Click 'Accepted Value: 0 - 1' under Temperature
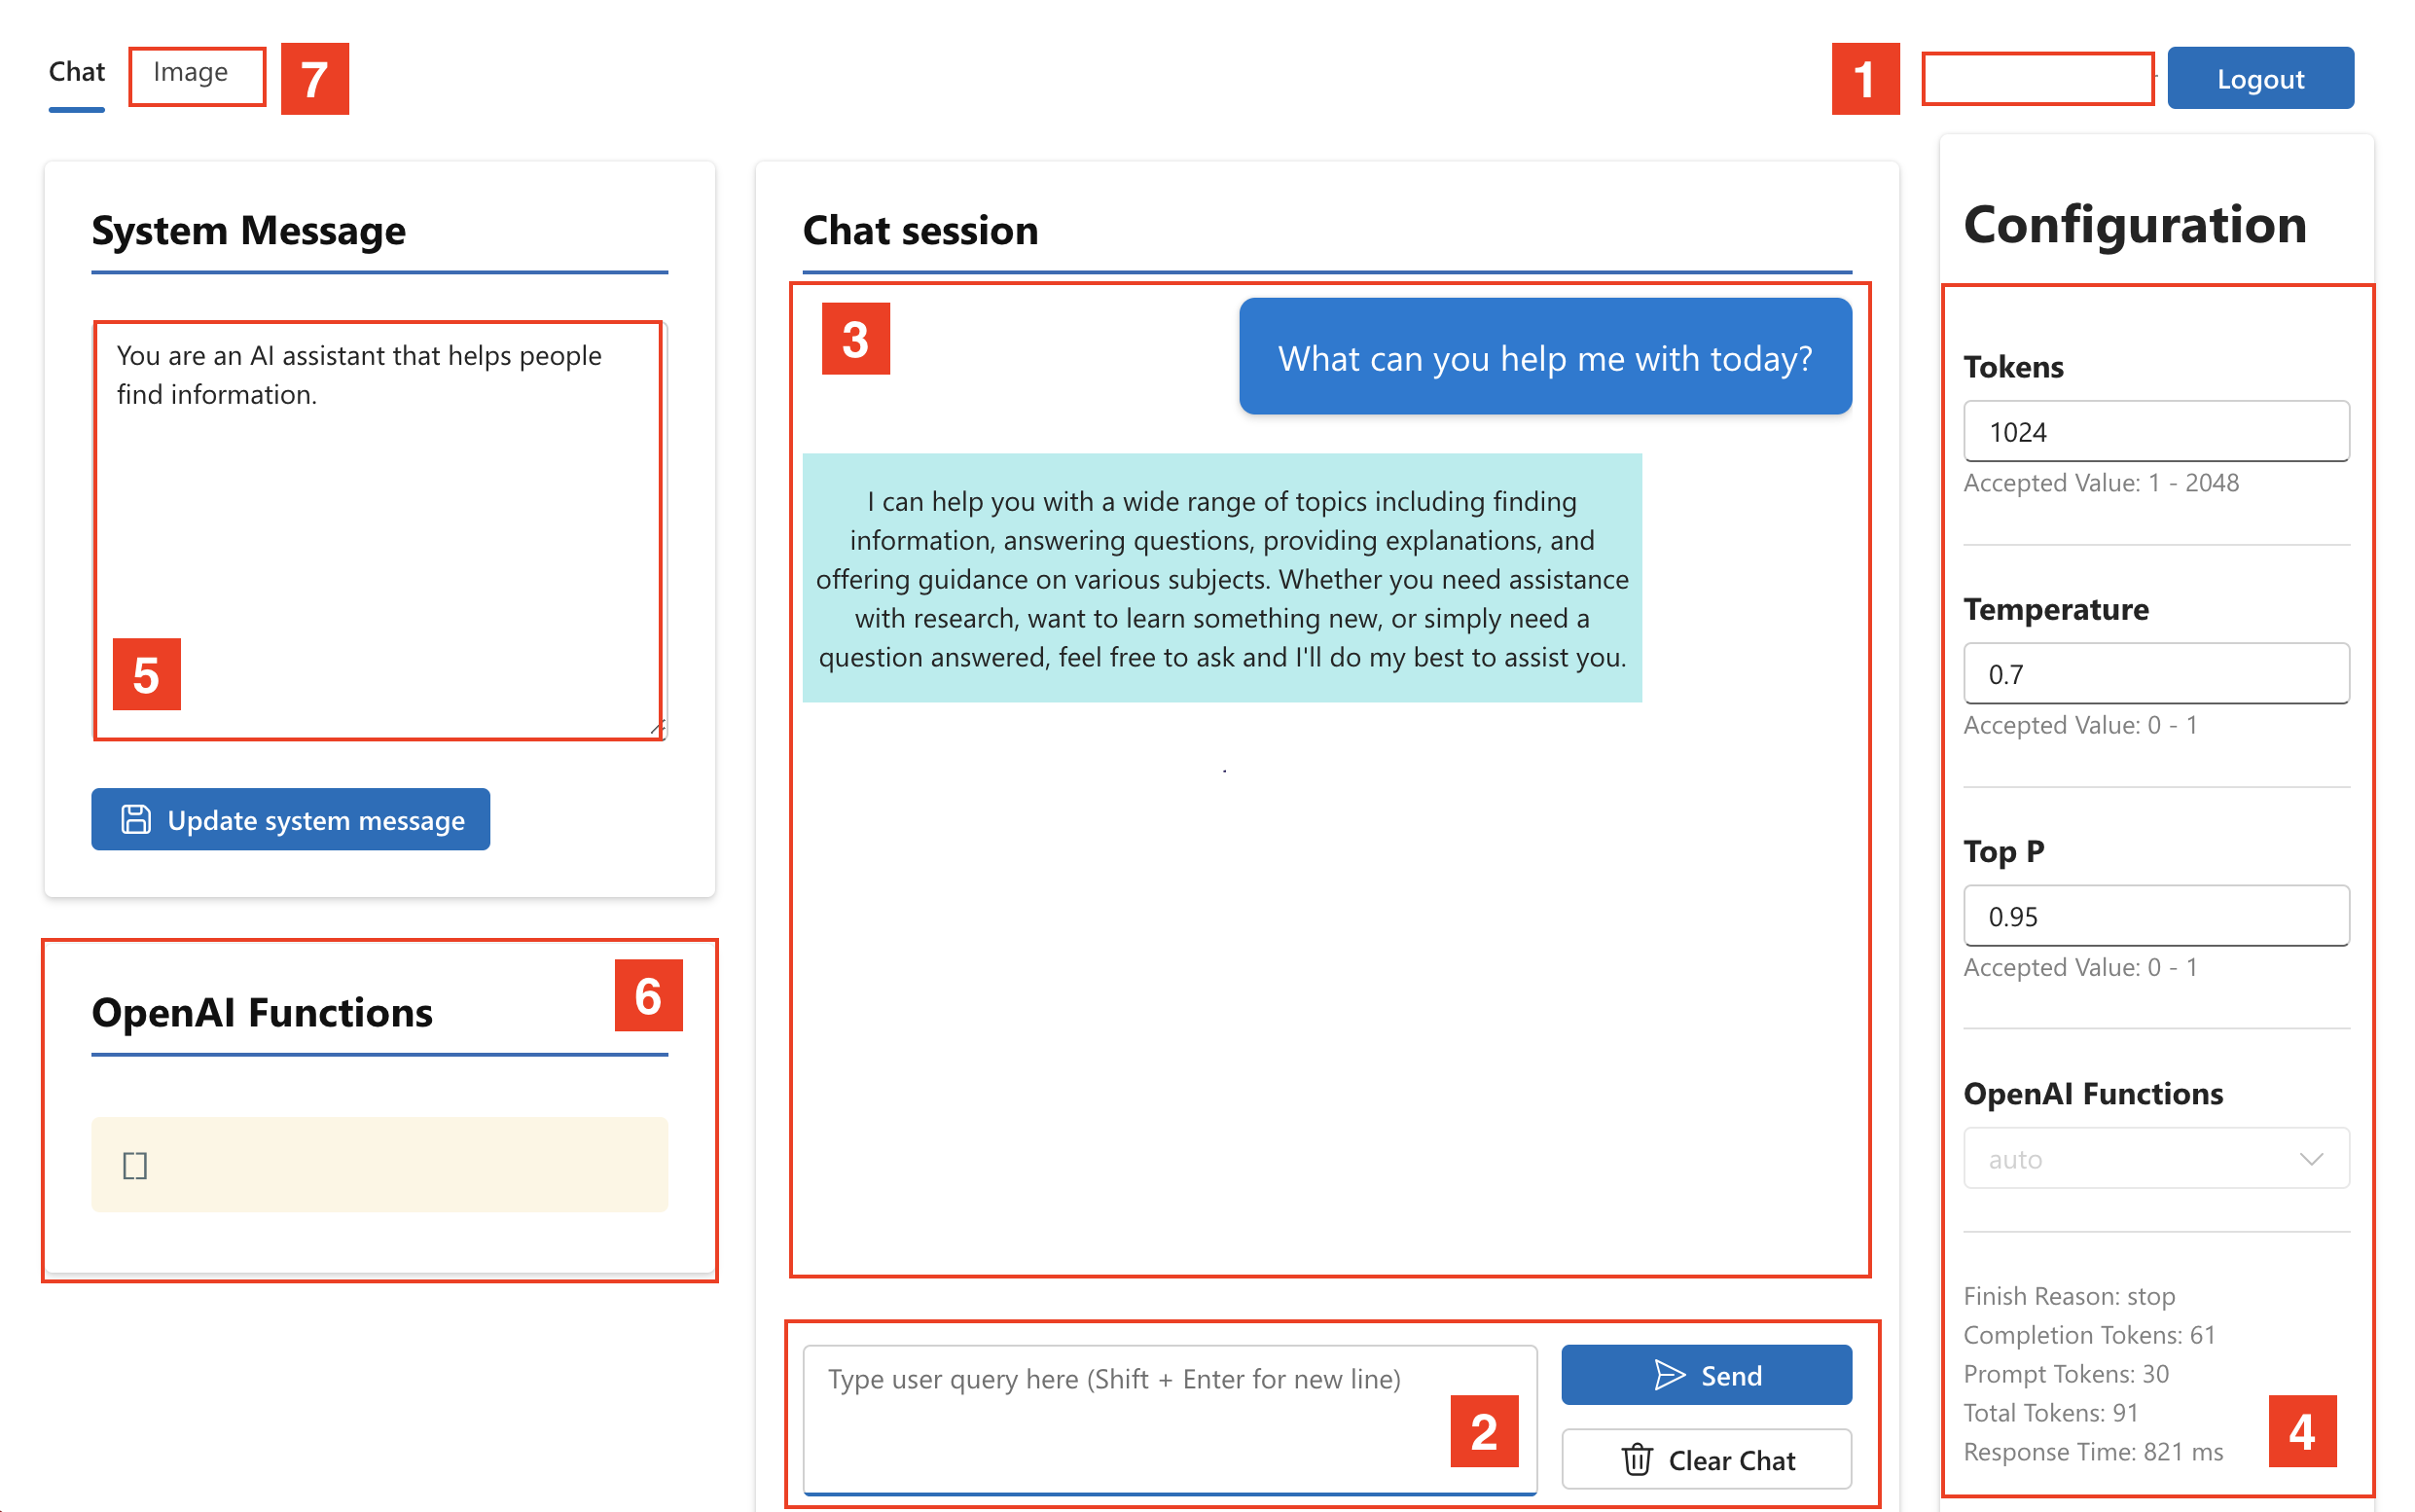2415x1512 pixels. point(2080,724)
